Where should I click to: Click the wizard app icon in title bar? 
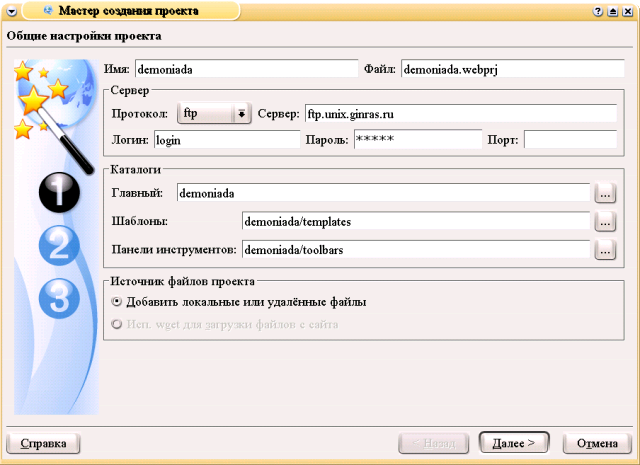(x=47, y=11)
